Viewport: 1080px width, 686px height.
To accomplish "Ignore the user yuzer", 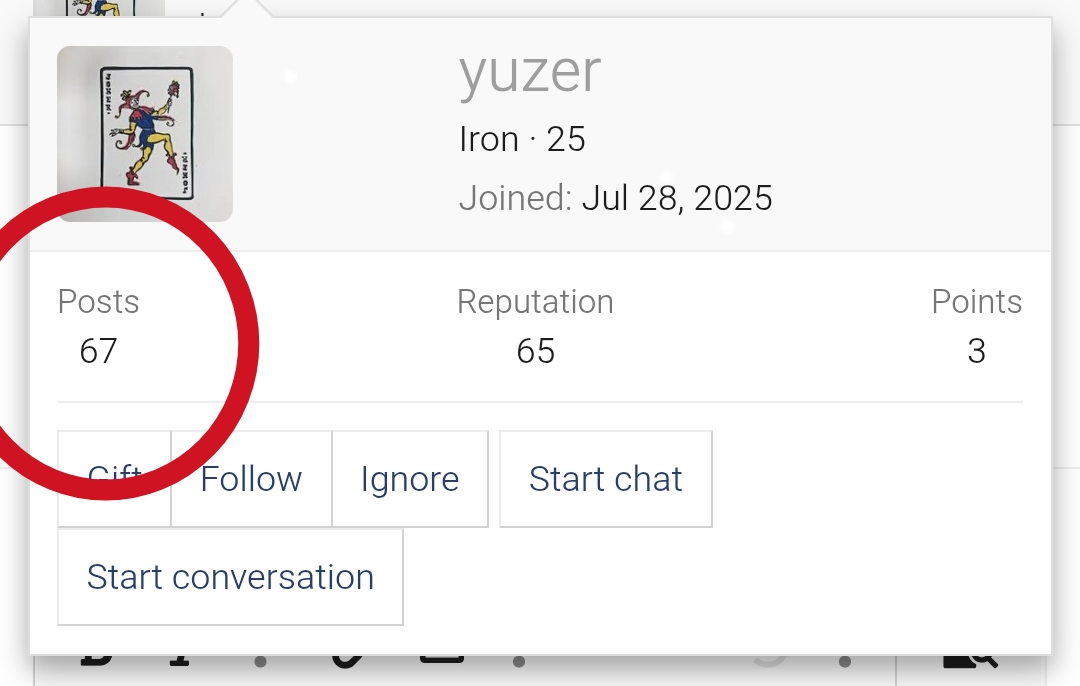I will [410, 479].
